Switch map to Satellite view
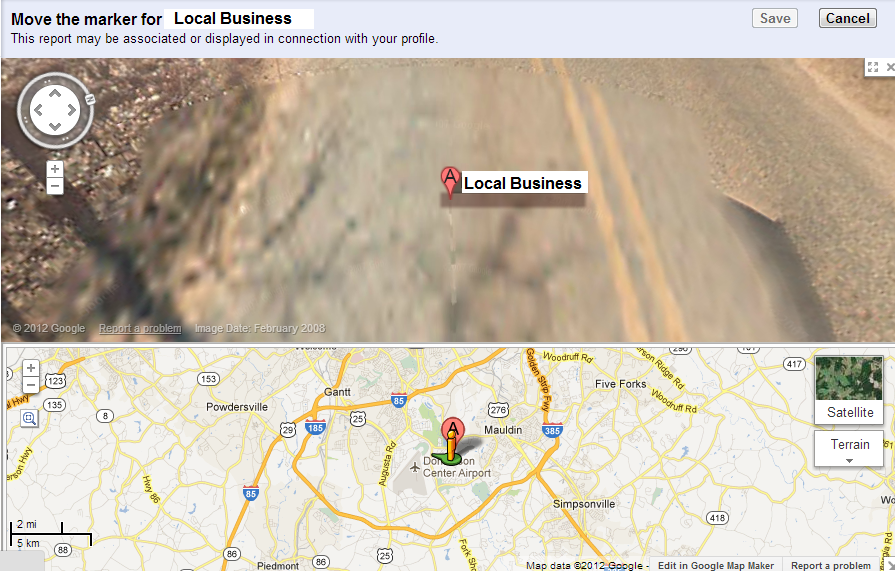Screen dimensions: 895x571 tap(849, 389)
